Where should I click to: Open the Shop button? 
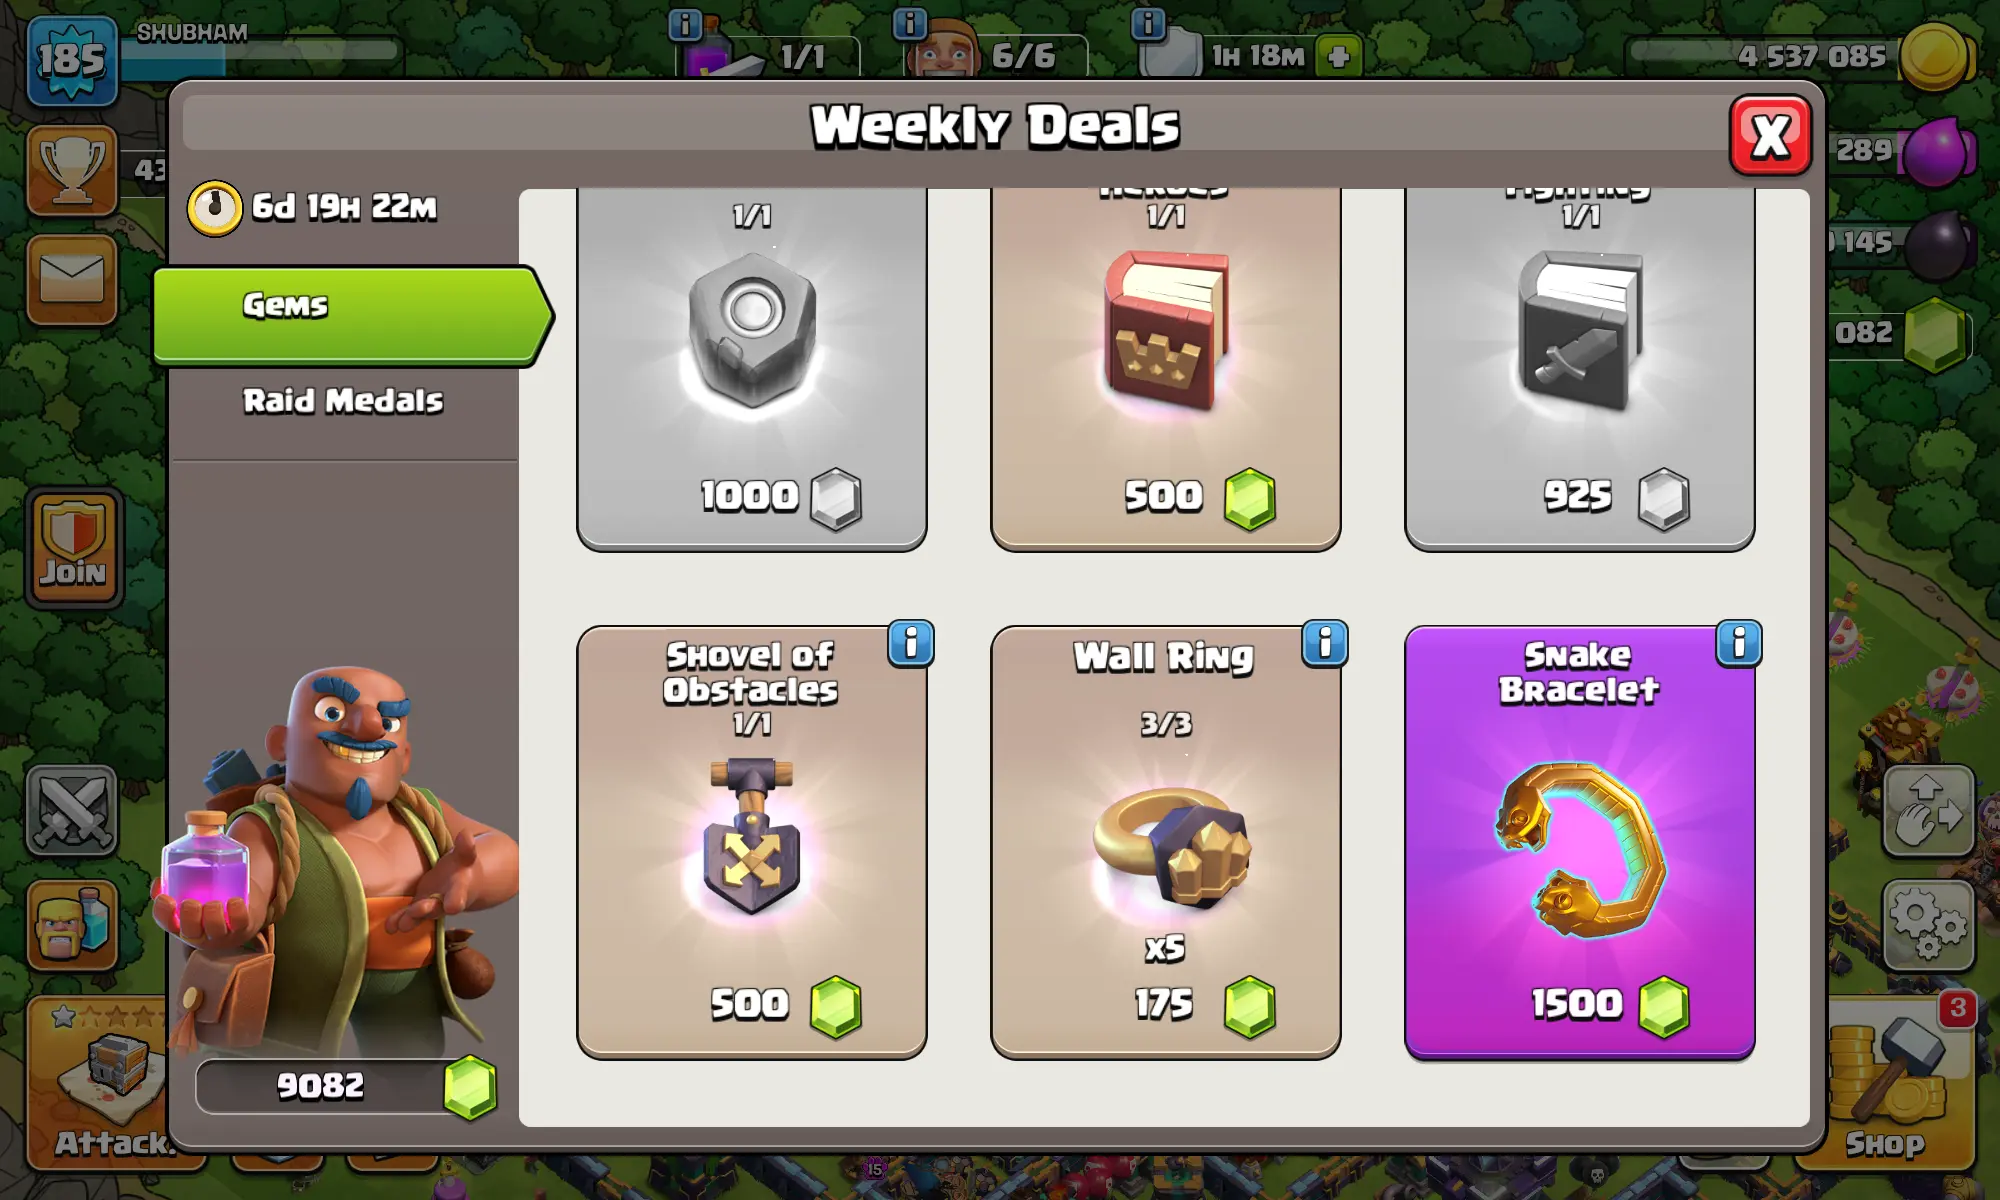coord(1886,1084)
